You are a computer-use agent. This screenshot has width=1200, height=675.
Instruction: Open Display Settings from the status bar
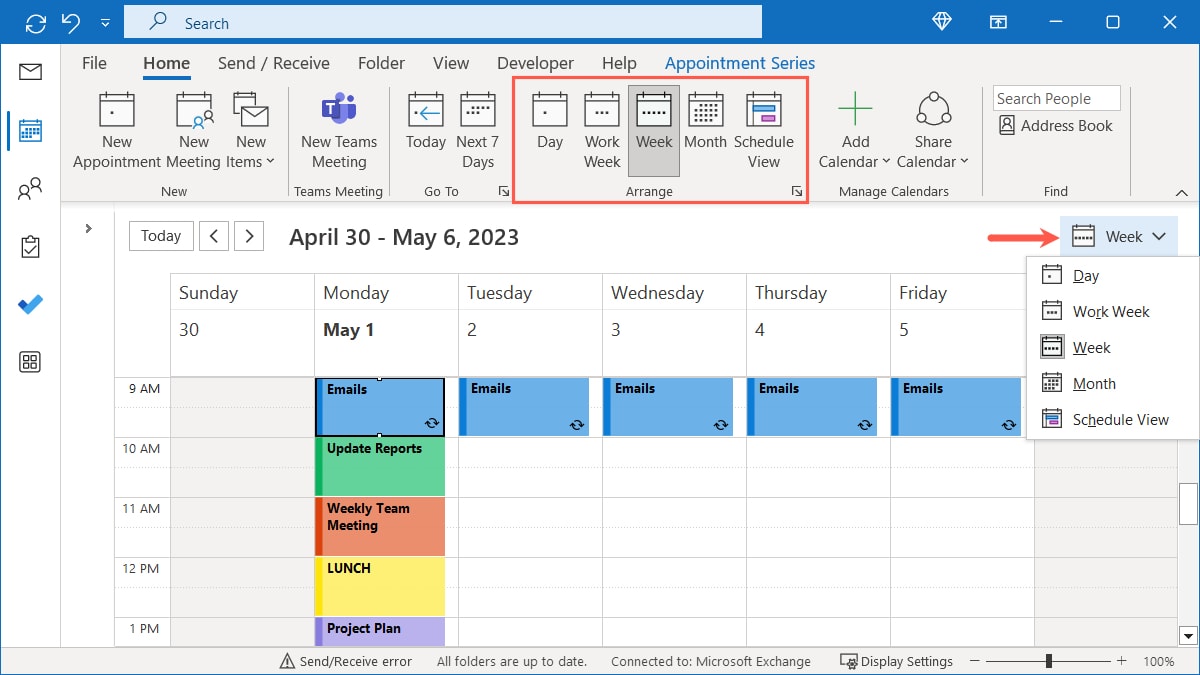pyautogui.click(x=897, y=661)
